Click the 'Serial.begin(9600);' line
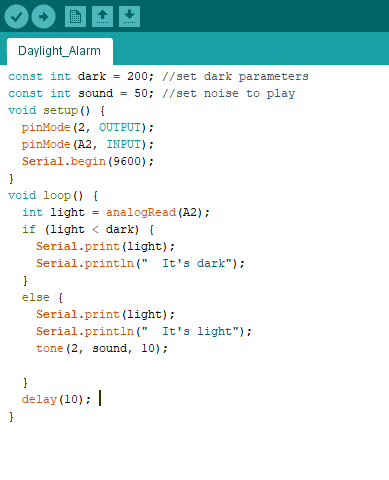This screenshot has width=389, height=480. coord(88,161)
